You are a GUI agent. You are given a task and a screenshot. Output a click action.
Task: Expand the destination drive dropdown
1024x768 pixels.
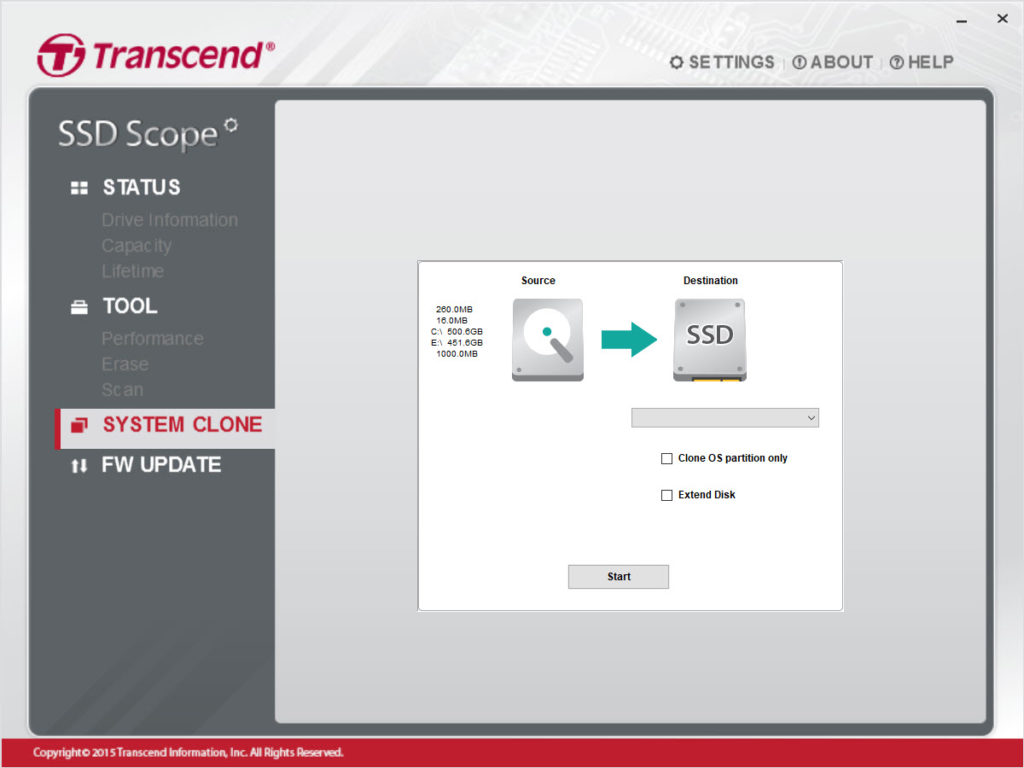click(725, 418)
